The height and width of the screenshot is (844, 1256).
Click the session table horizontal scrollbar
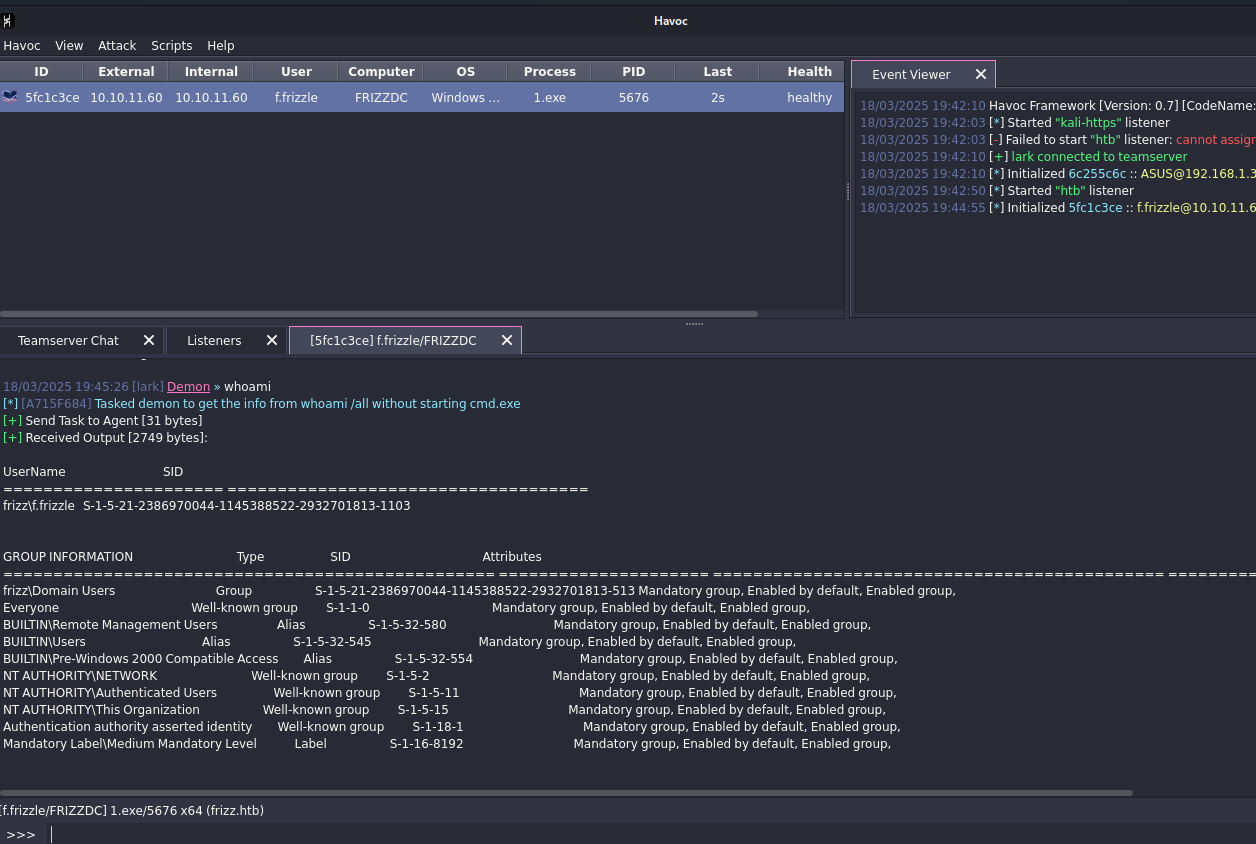click(x=379, y=313)
